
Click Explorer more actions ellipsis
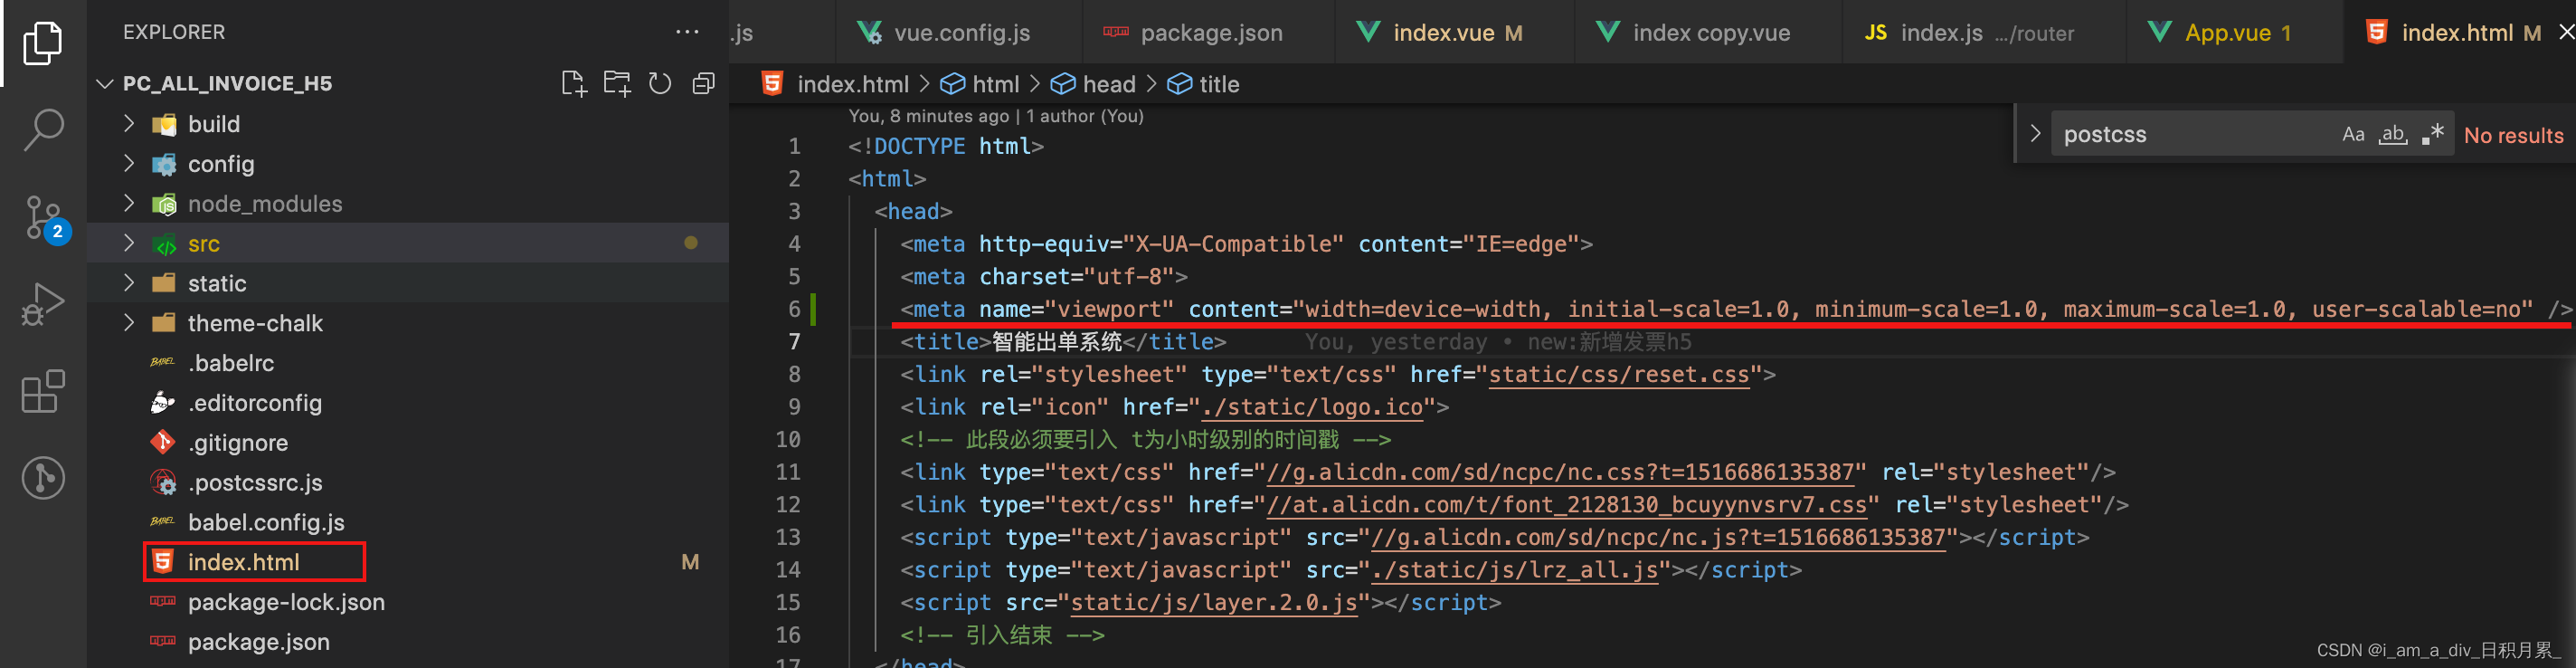pyautogui.click(x=687, y=32)
